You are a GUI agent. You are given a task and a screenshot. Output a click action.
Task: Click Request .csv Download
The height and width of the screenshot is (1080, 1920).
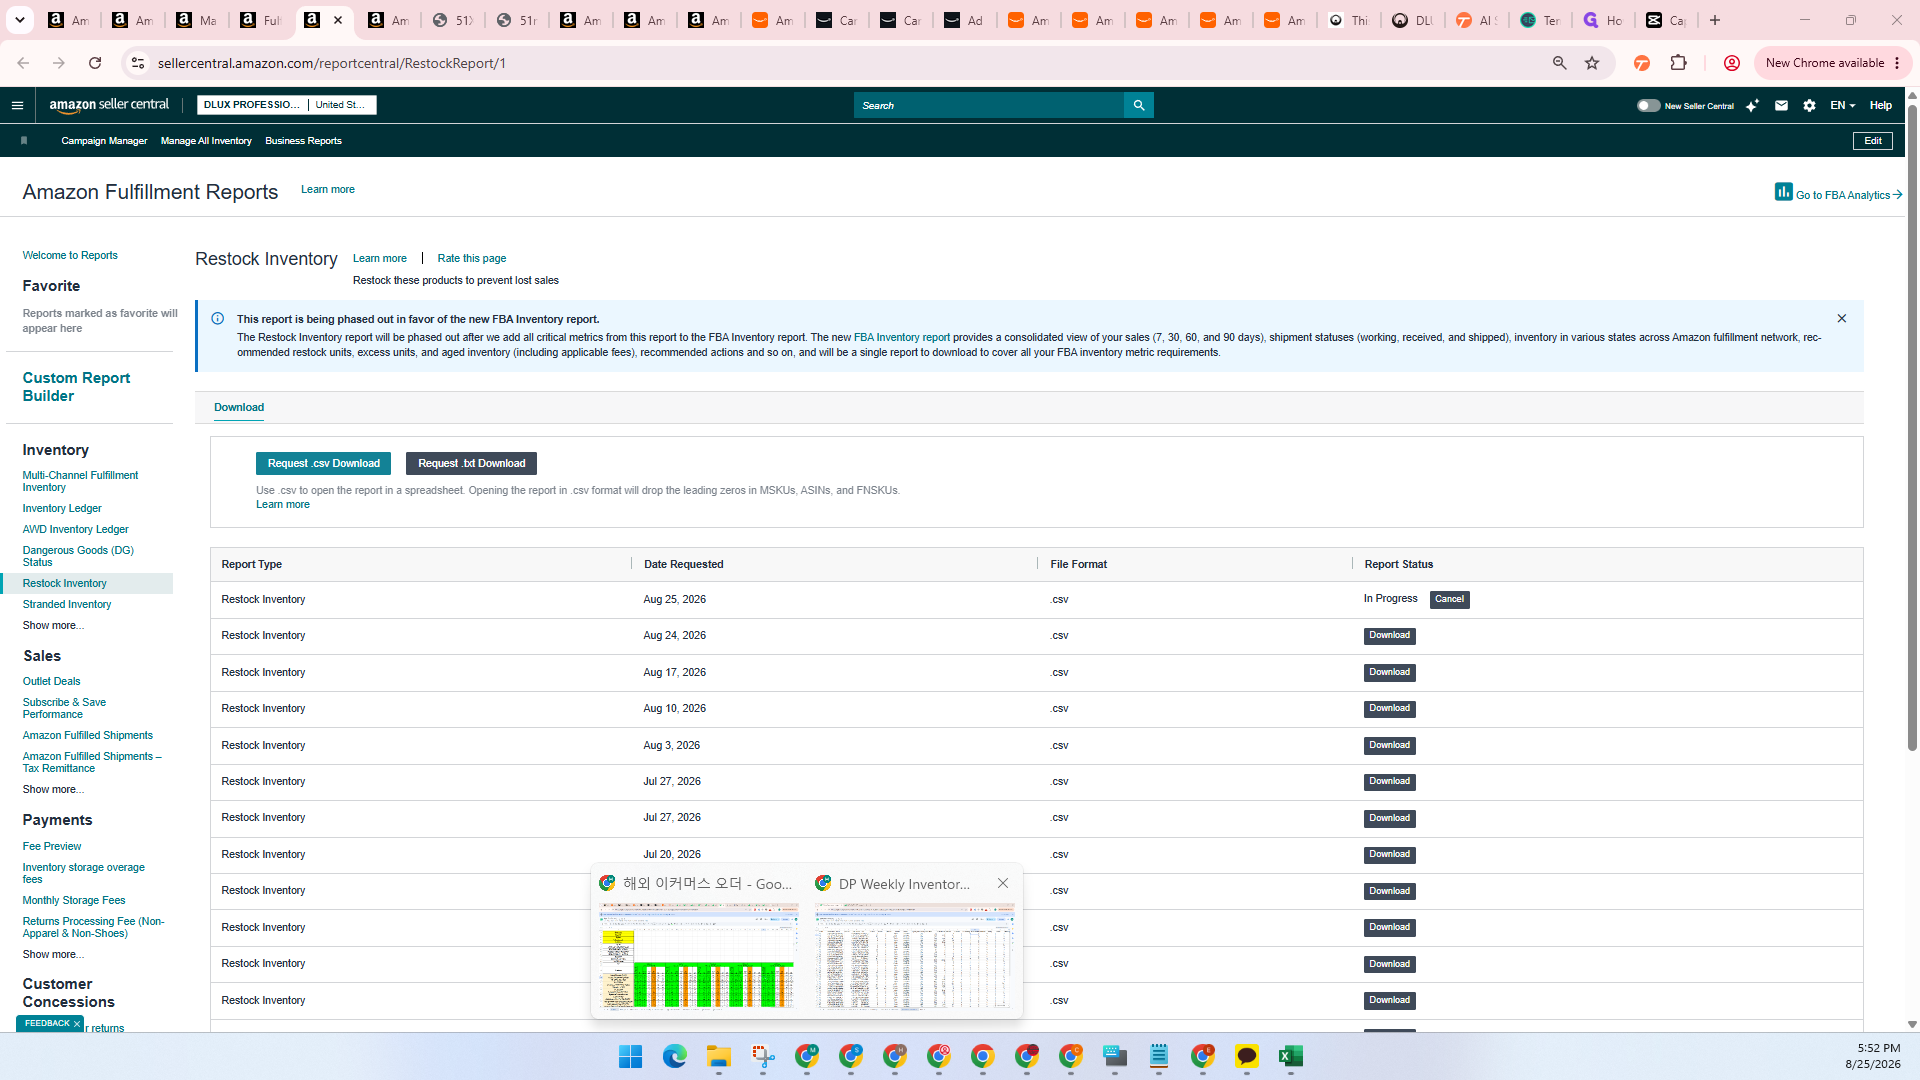pyautogui.click(x=323, y=463)
